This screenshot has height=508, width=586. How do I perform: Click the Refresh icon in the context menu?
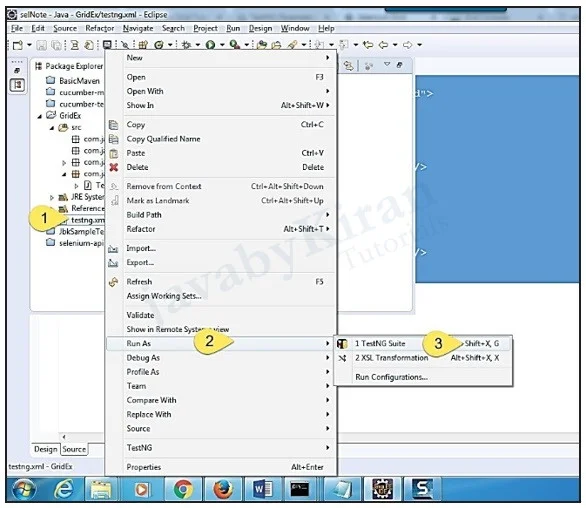pos(113,282)
